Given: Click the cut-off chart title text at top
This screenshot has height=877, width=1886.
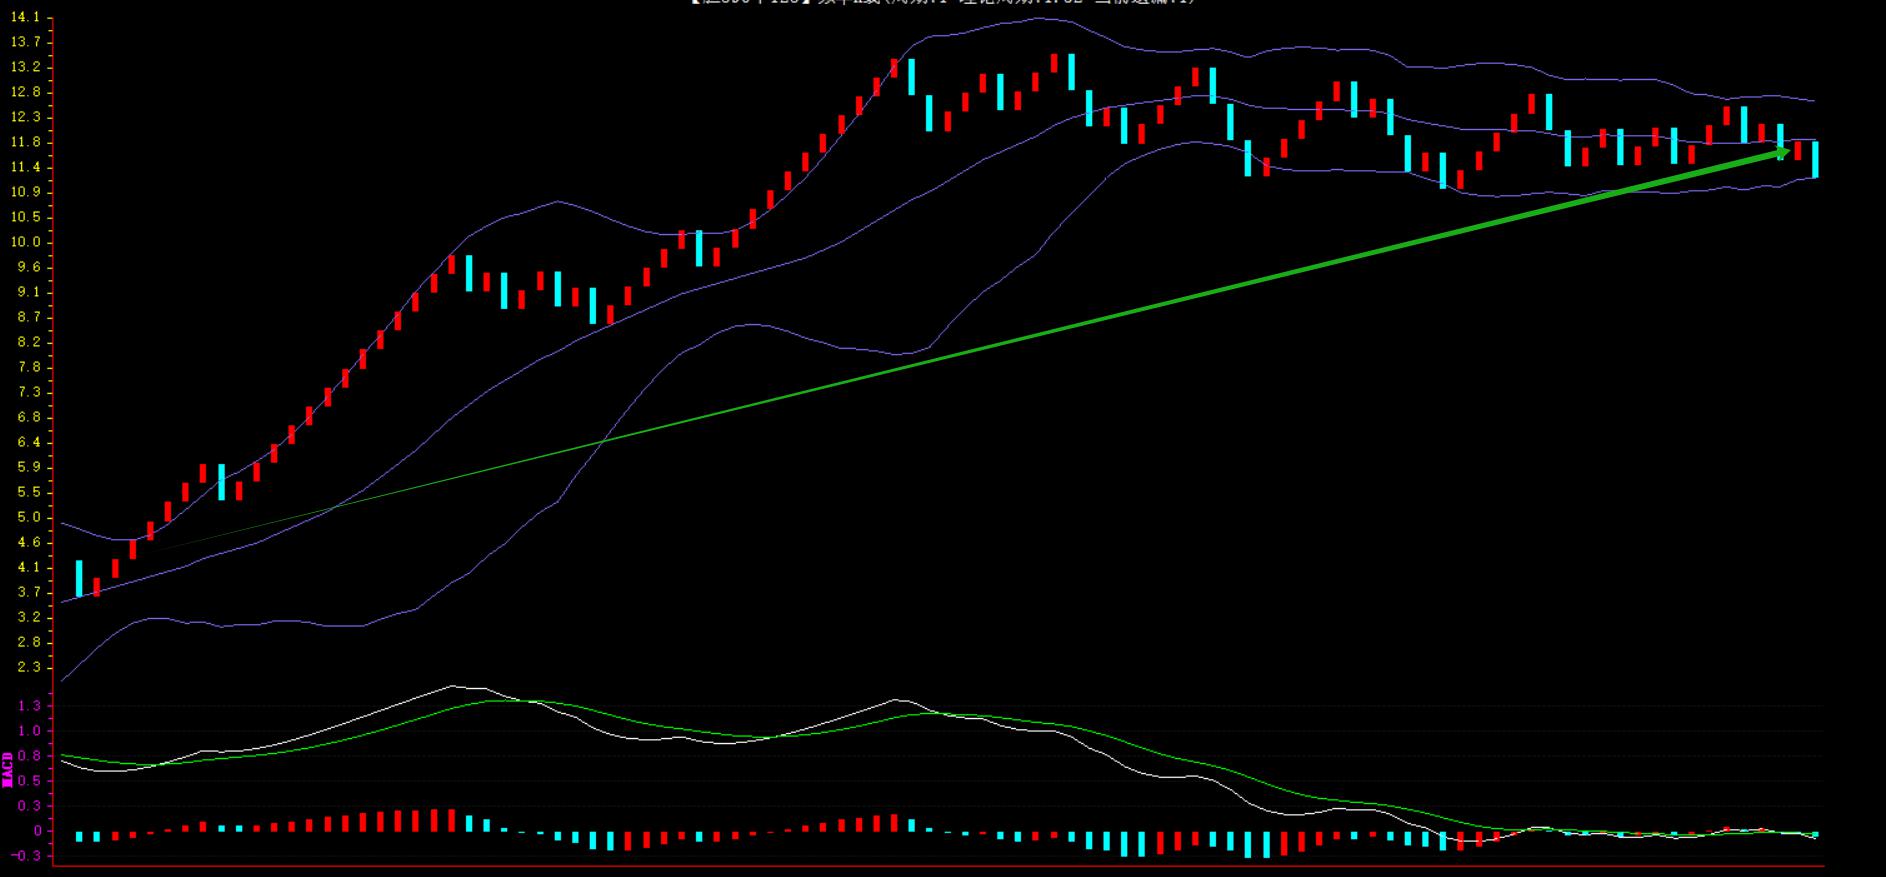Looking at the screenshot, I should pyautogui.click(x=942, y=3).
